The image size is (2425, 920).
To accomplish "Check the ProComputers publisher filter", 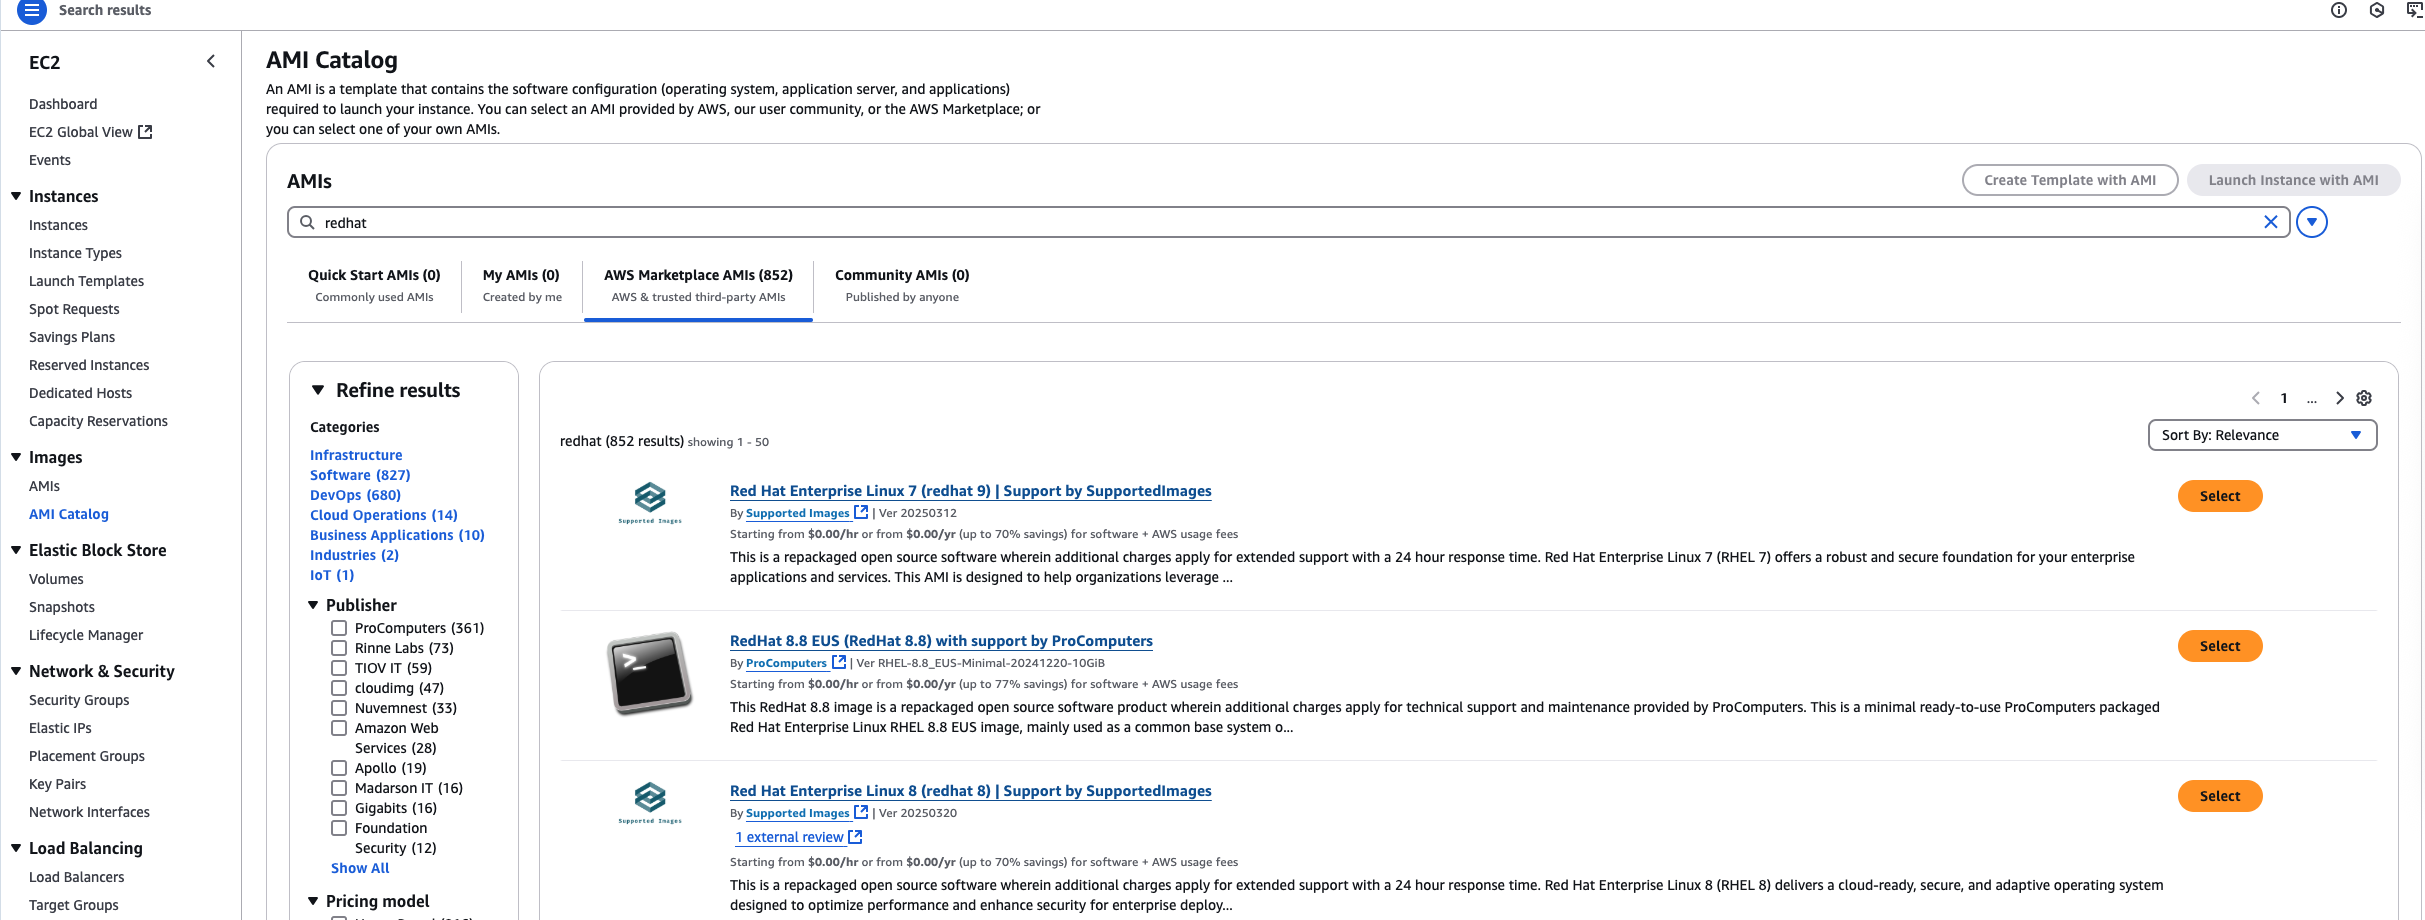I will [x=339, y=627].
